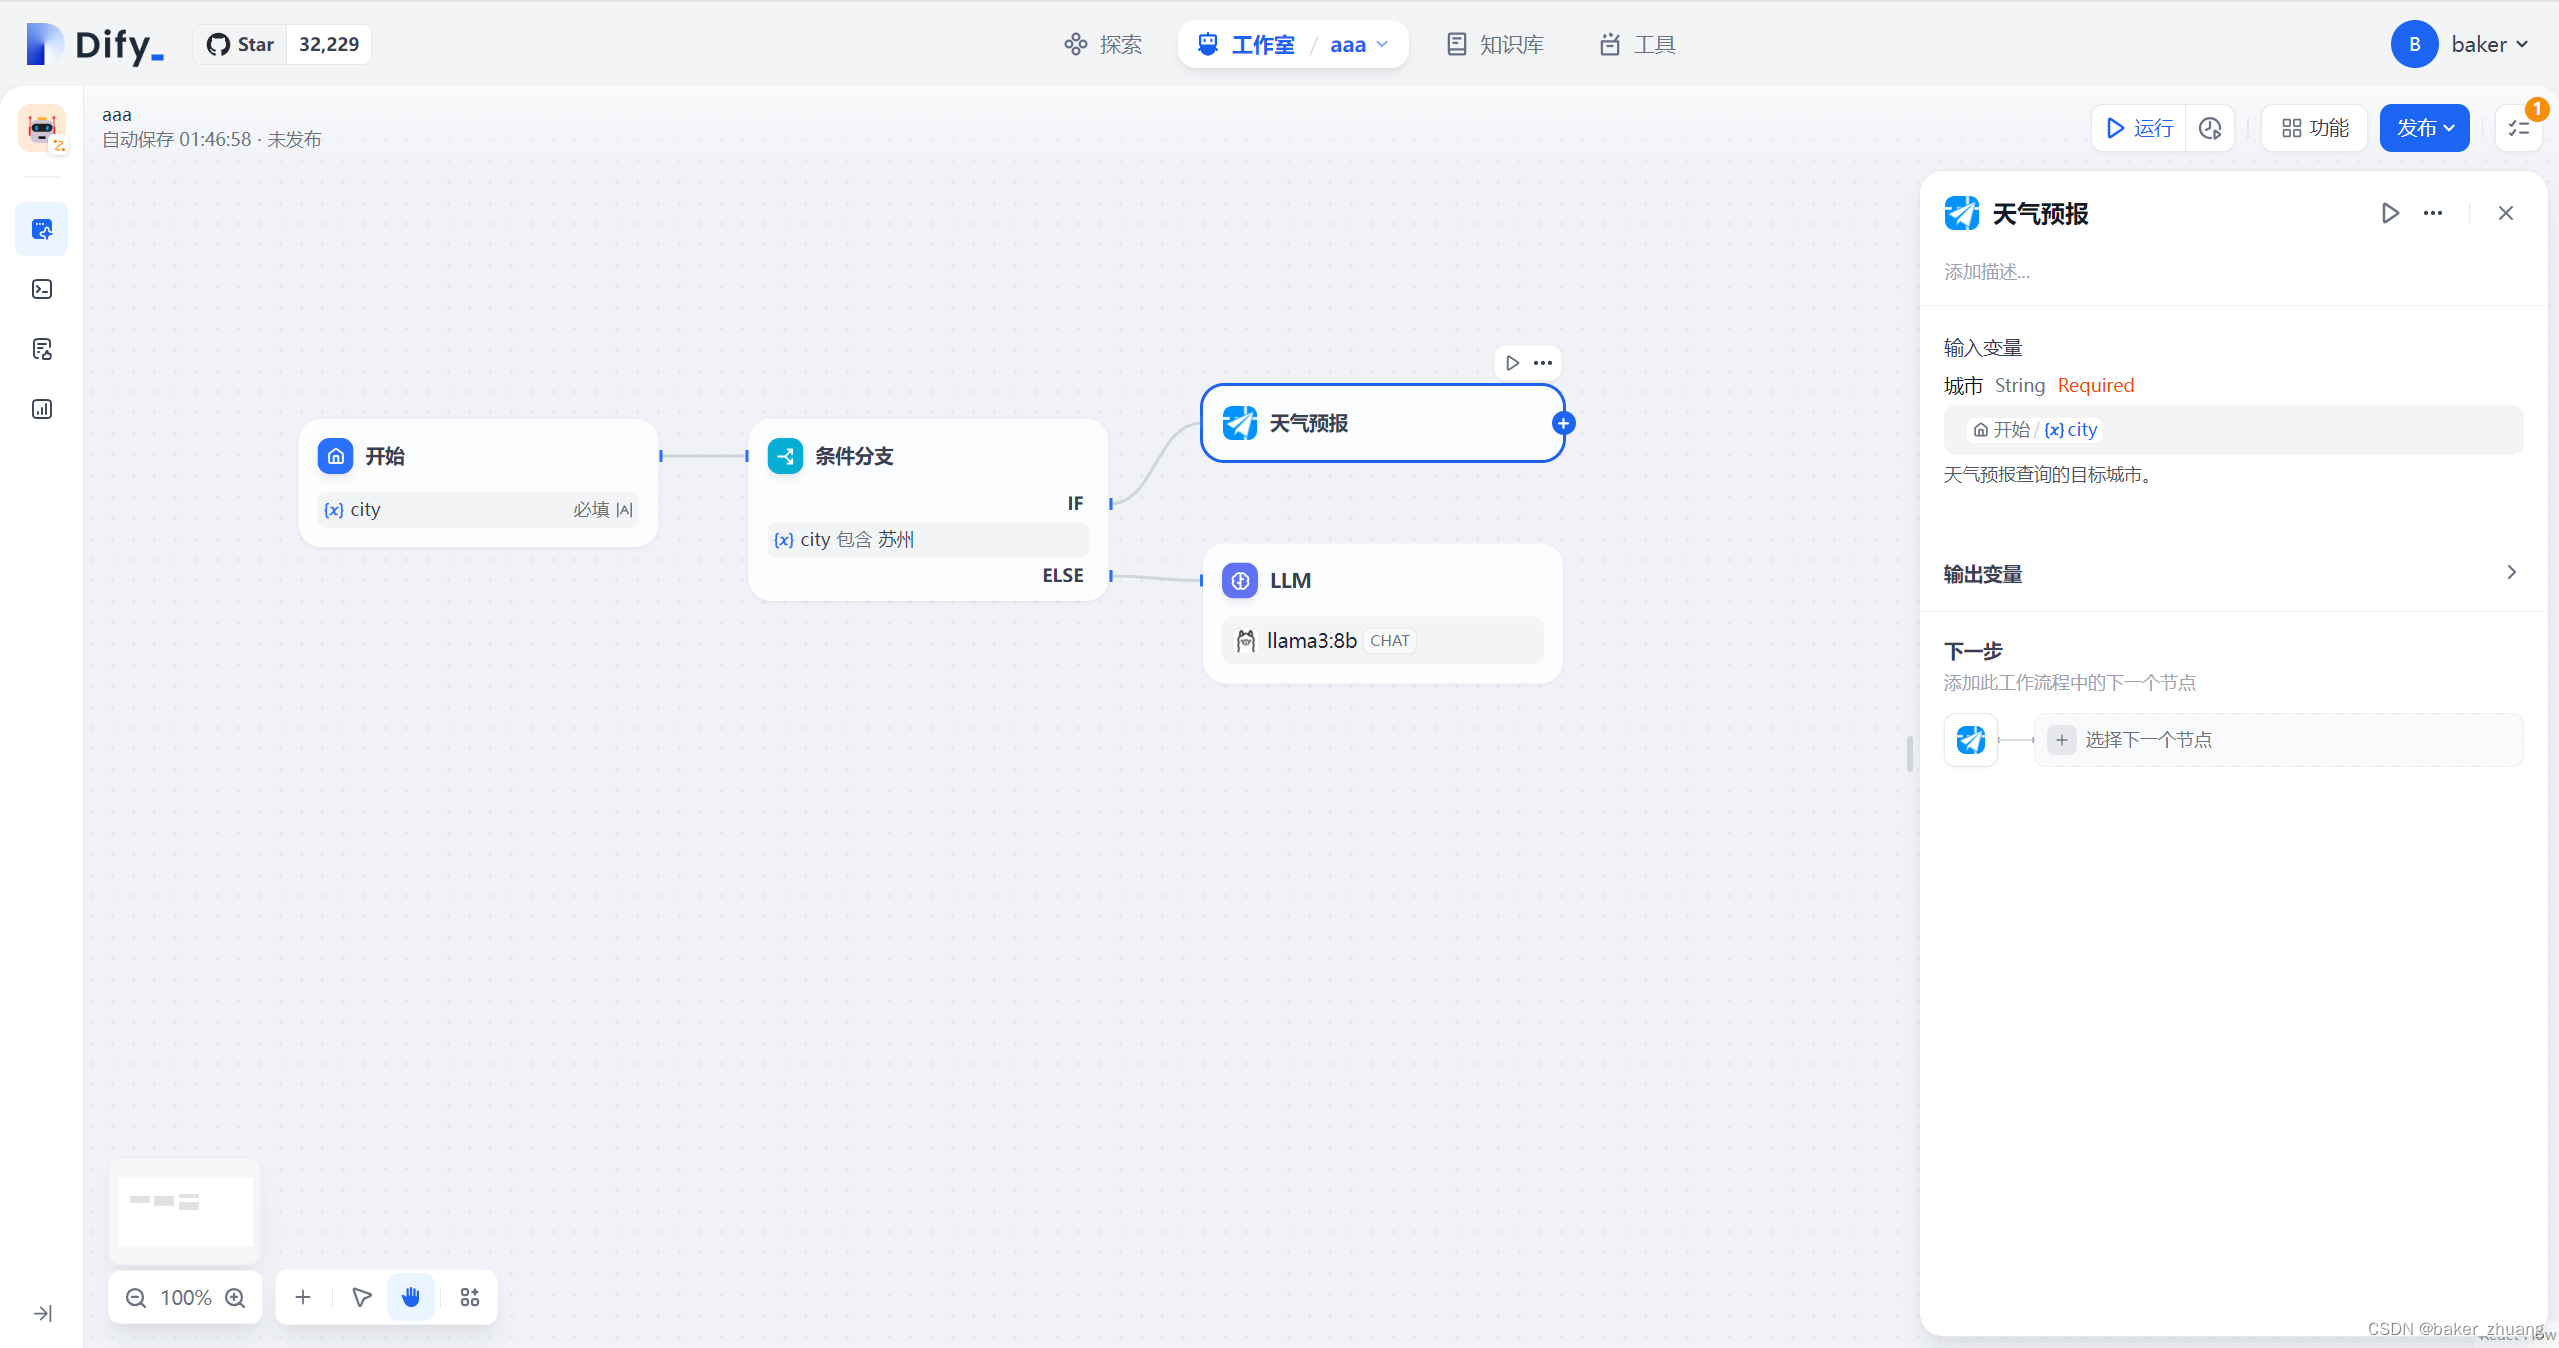The height and width of the screenshot is (1348, 2559).
Task: Open API access sidebar icon
Action: click(x=42, y=289)
